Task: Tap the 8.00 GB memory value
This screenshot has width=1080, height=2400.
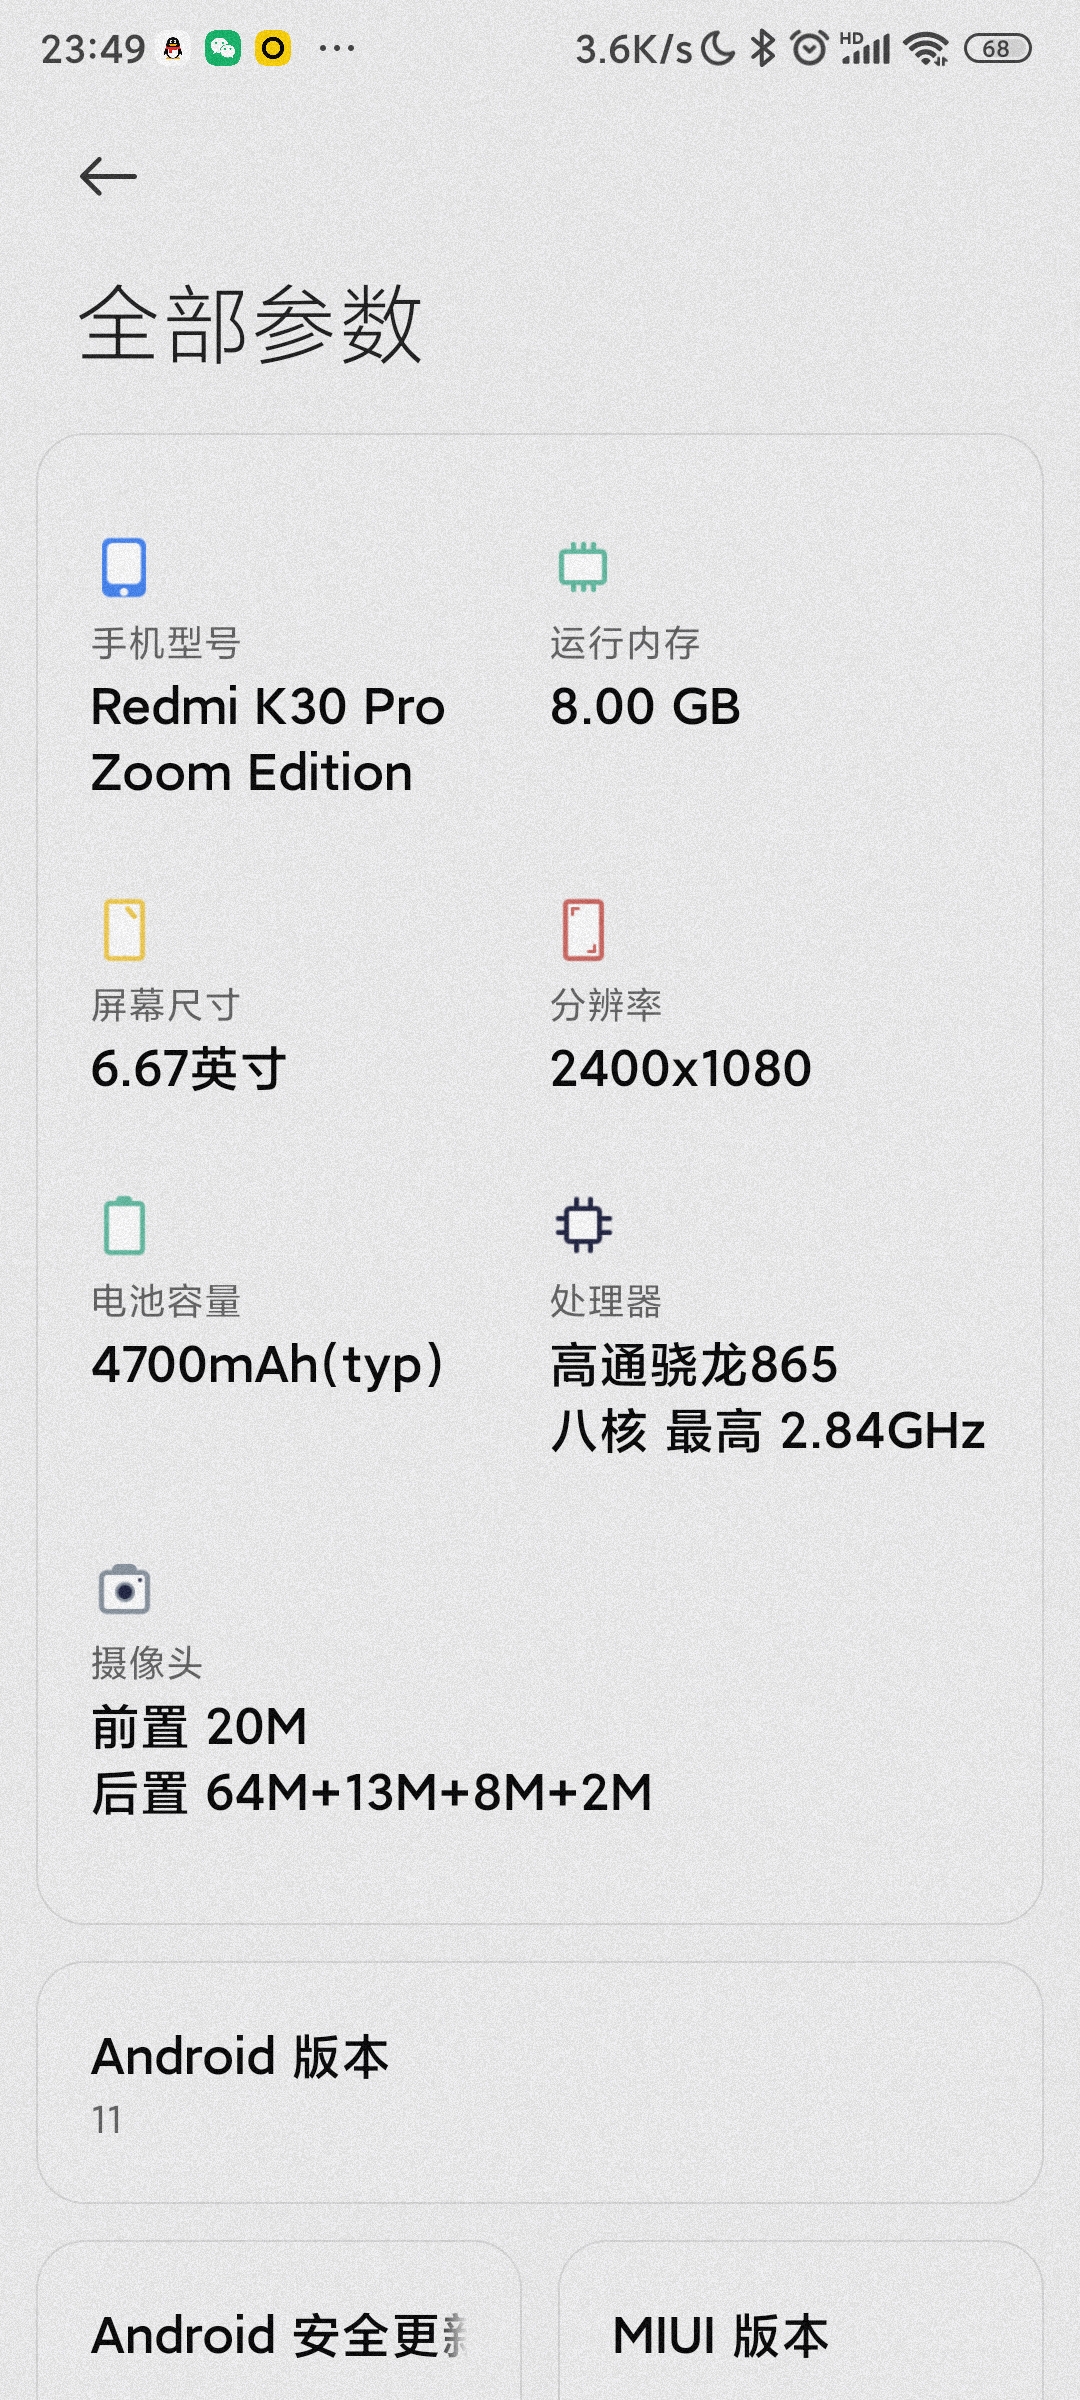Action: coord(646,707)
